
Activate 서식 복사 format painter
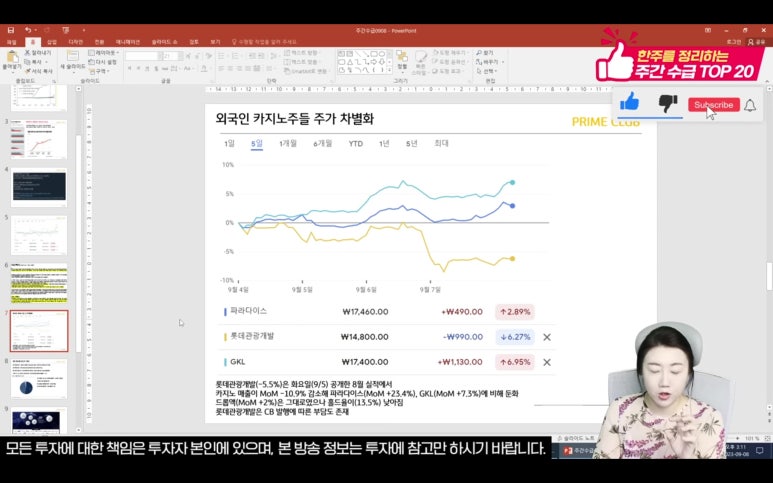[39, 71]
